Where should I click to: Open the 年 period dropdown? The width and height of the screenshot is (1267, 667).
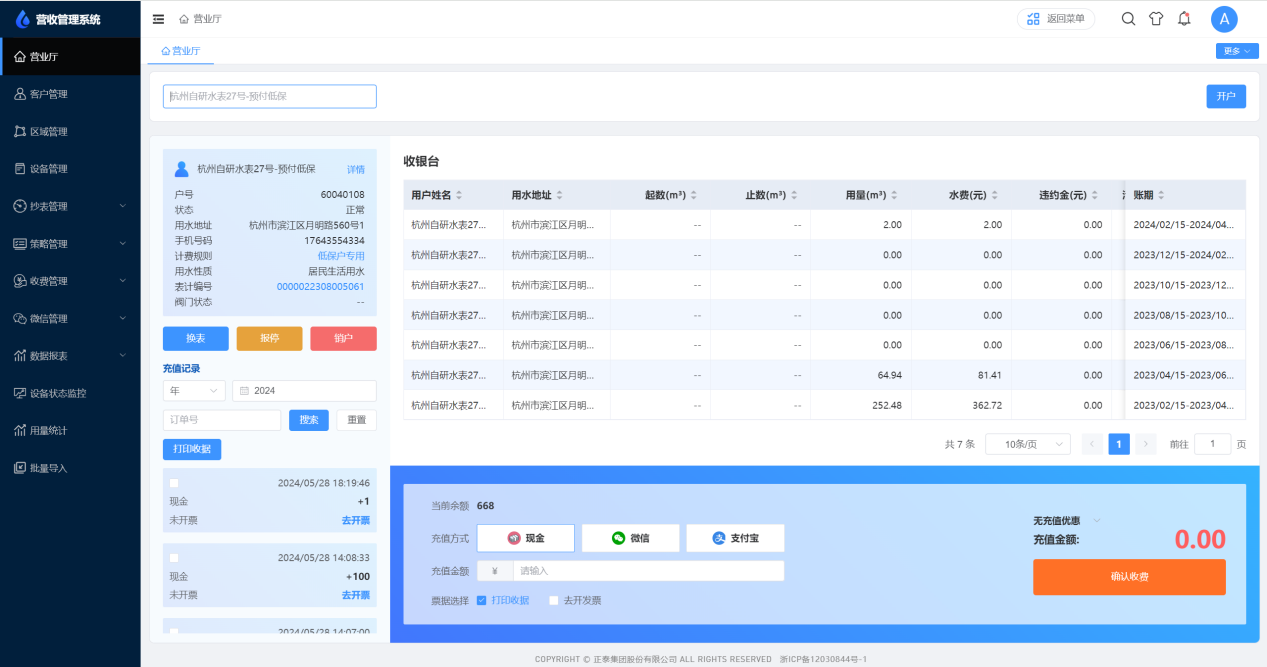pyautogui.click(x=194, y=391)
